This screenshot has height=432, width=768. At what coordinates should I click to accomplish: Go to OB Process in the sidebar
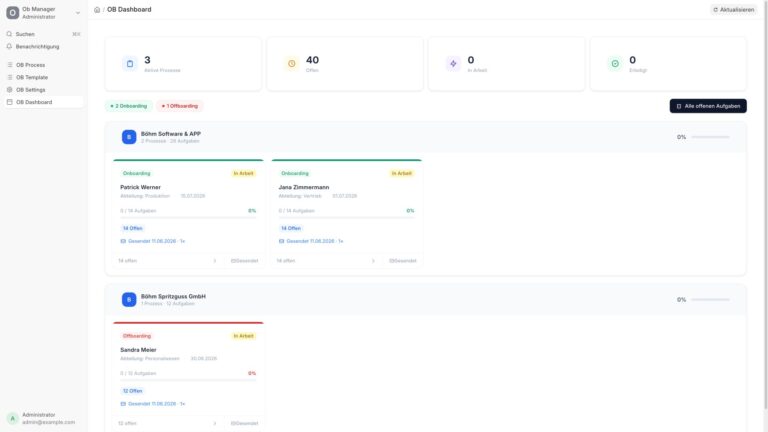tap(44, 65)
